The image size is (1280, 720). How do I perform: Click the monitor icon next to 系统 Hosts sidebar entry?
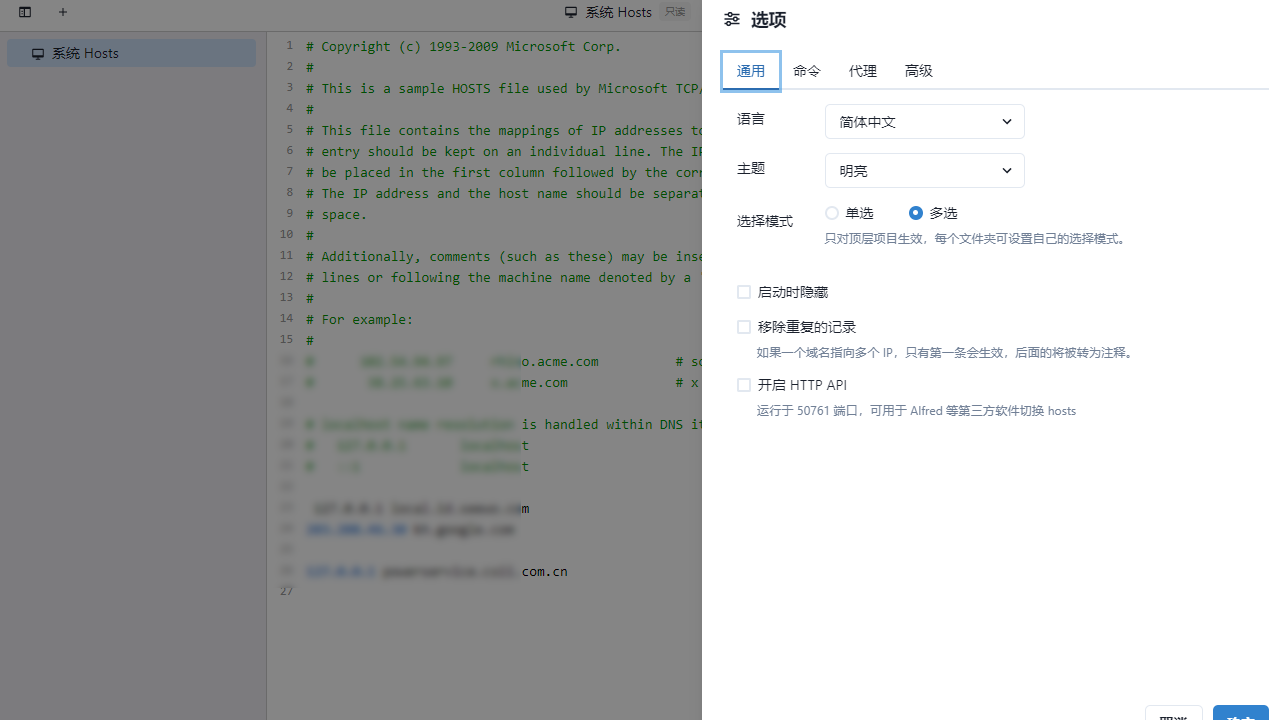point(38,53)
